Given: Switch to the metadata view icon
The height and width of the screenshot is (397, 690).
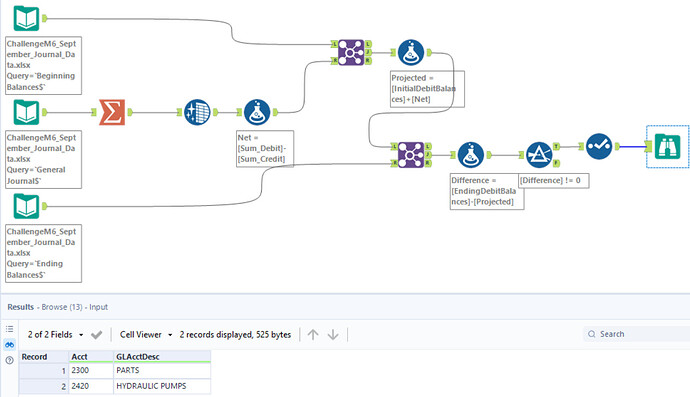Looking at the screenshot, I should [x=9, y=329].
